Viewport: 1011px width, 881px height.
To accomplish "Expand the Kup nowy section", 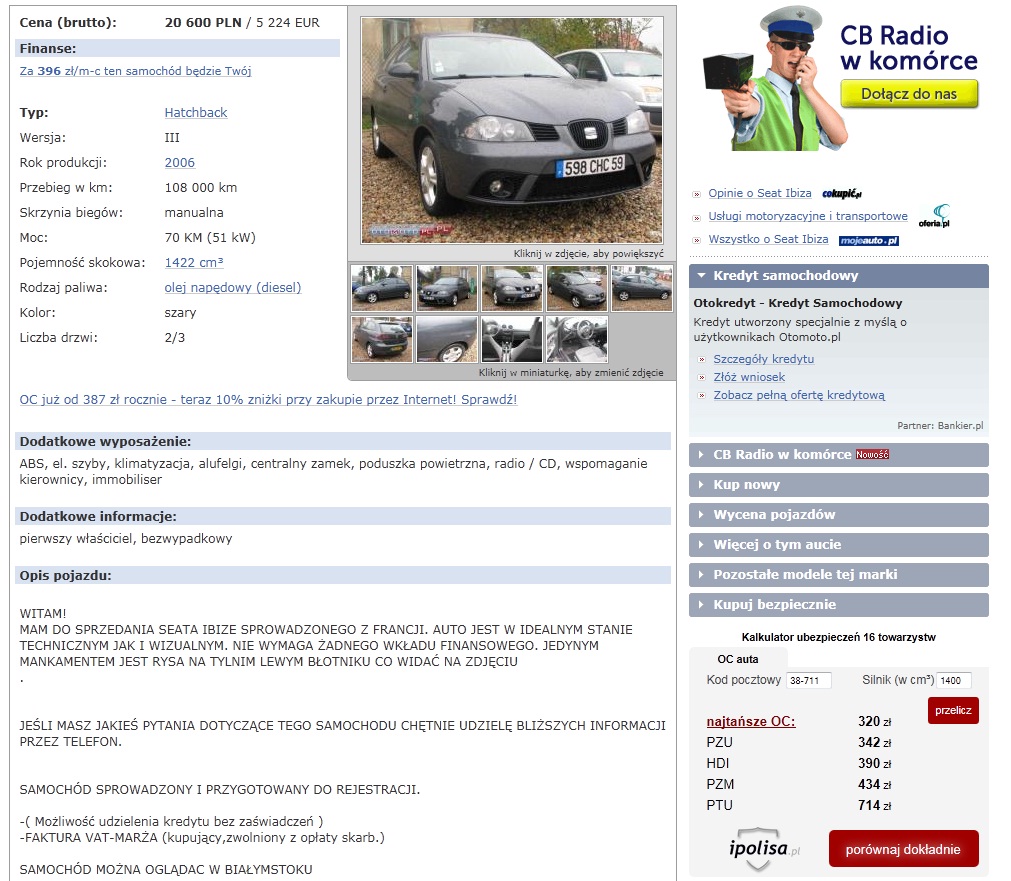I will 838,485.
